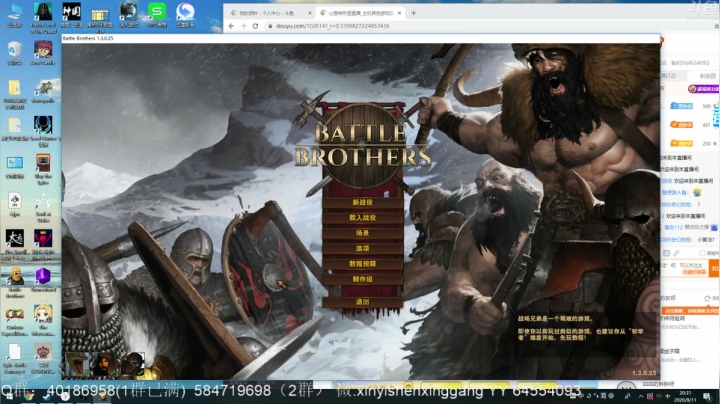Open the blue circular arrow app shortcut

tap(185, 15)
